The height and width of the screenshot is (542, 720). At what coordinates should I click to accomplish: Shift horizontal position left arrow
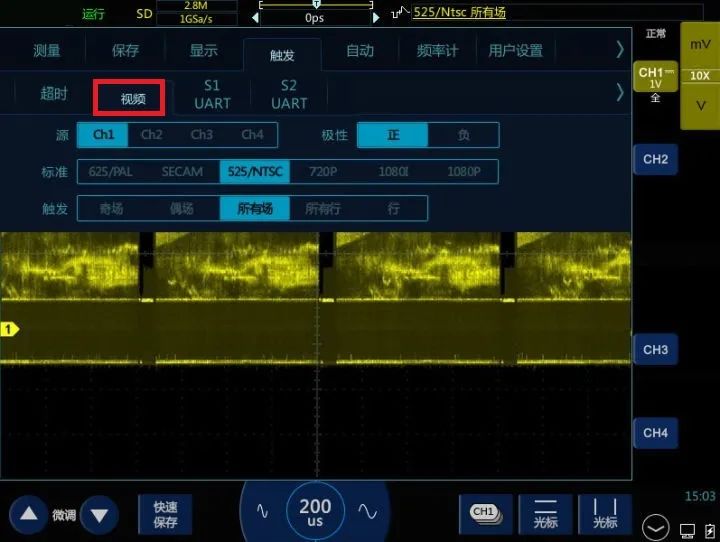255,18
